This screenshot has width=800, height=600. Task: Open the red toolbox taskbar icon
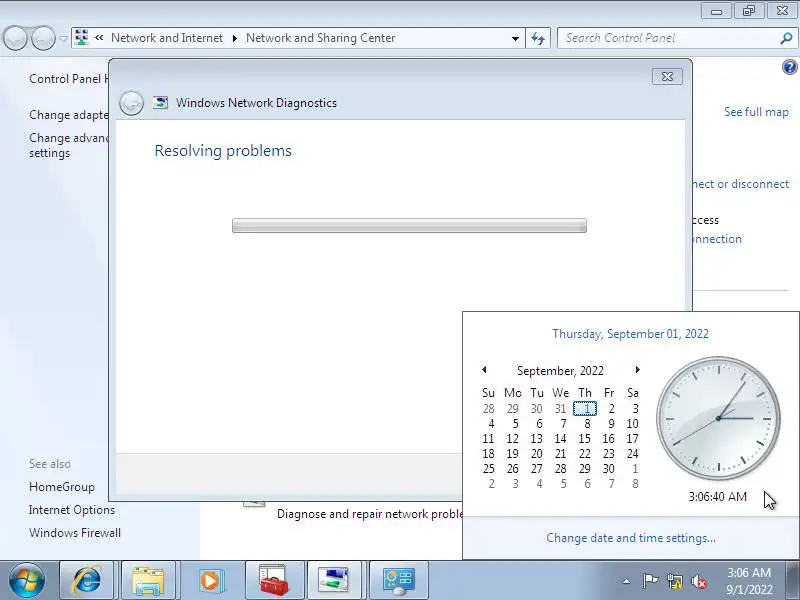click(x=274, y=581)
